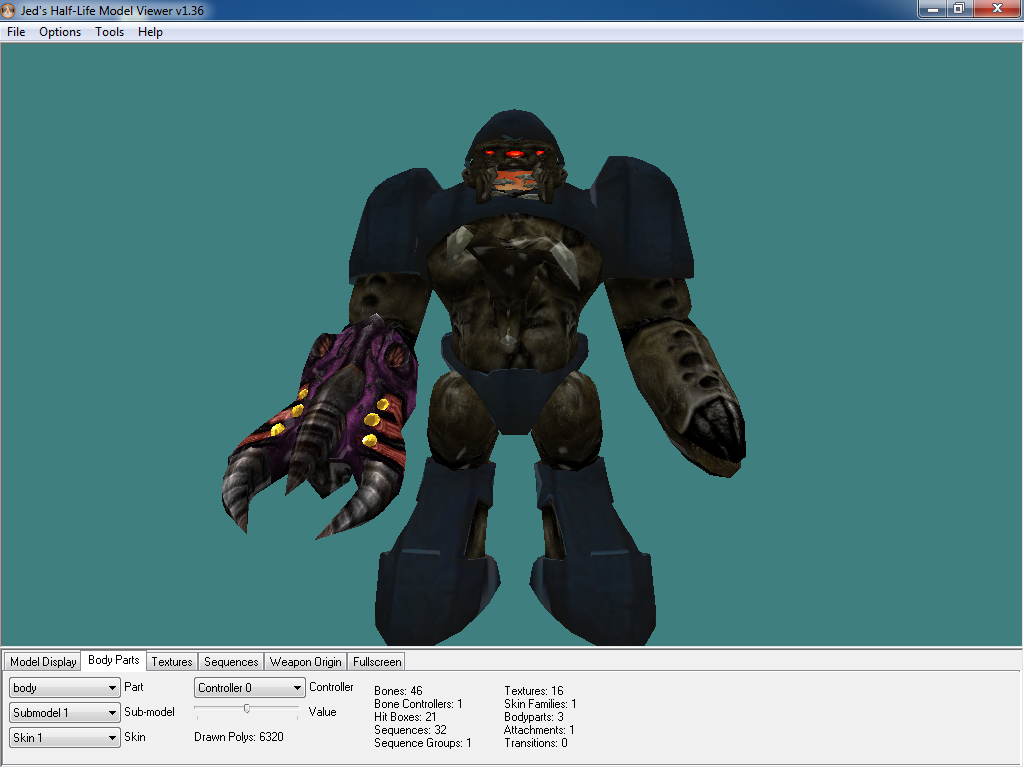The height and width of the screenshot is (768, 1024).
Task: Click the 'Hit Boxes: 21' statistic
Action: point(406,716)
